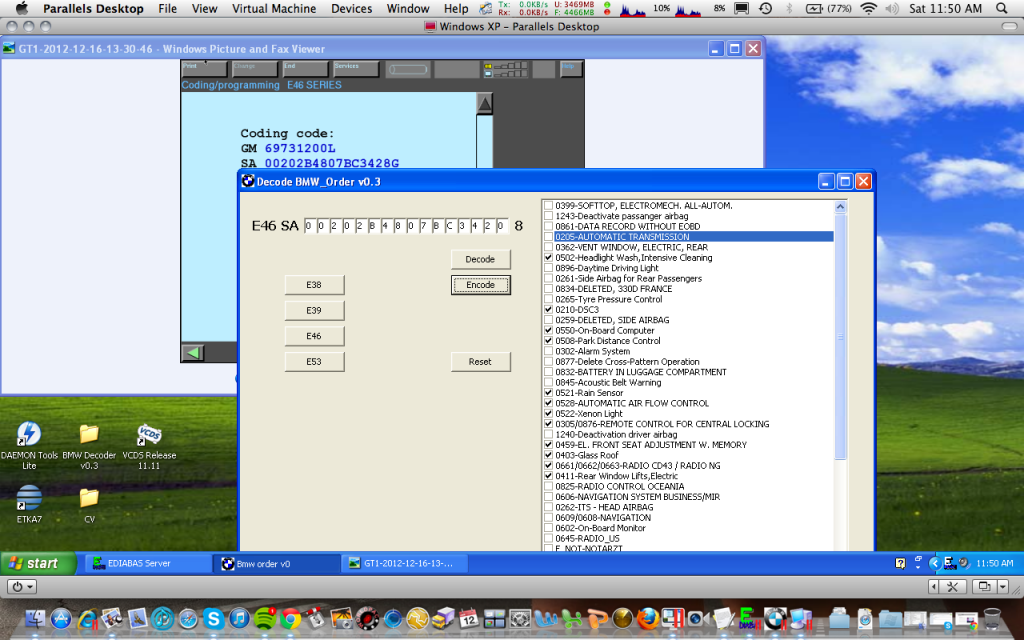Click green back arrow in Picture Viewer image
The width and height of the screenshot is (1024, 640).
click(x=193, y=353)
